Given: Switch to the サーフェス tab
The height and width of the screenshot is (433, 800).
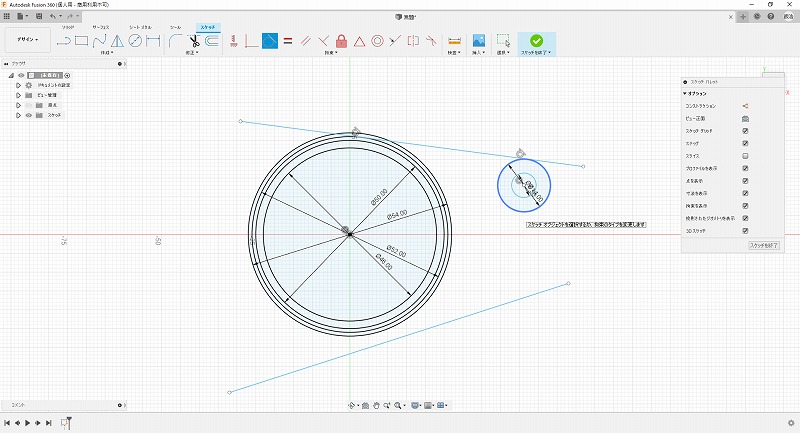Looking at the screenshot, I should pyautogui.click(x=101, y=28).
